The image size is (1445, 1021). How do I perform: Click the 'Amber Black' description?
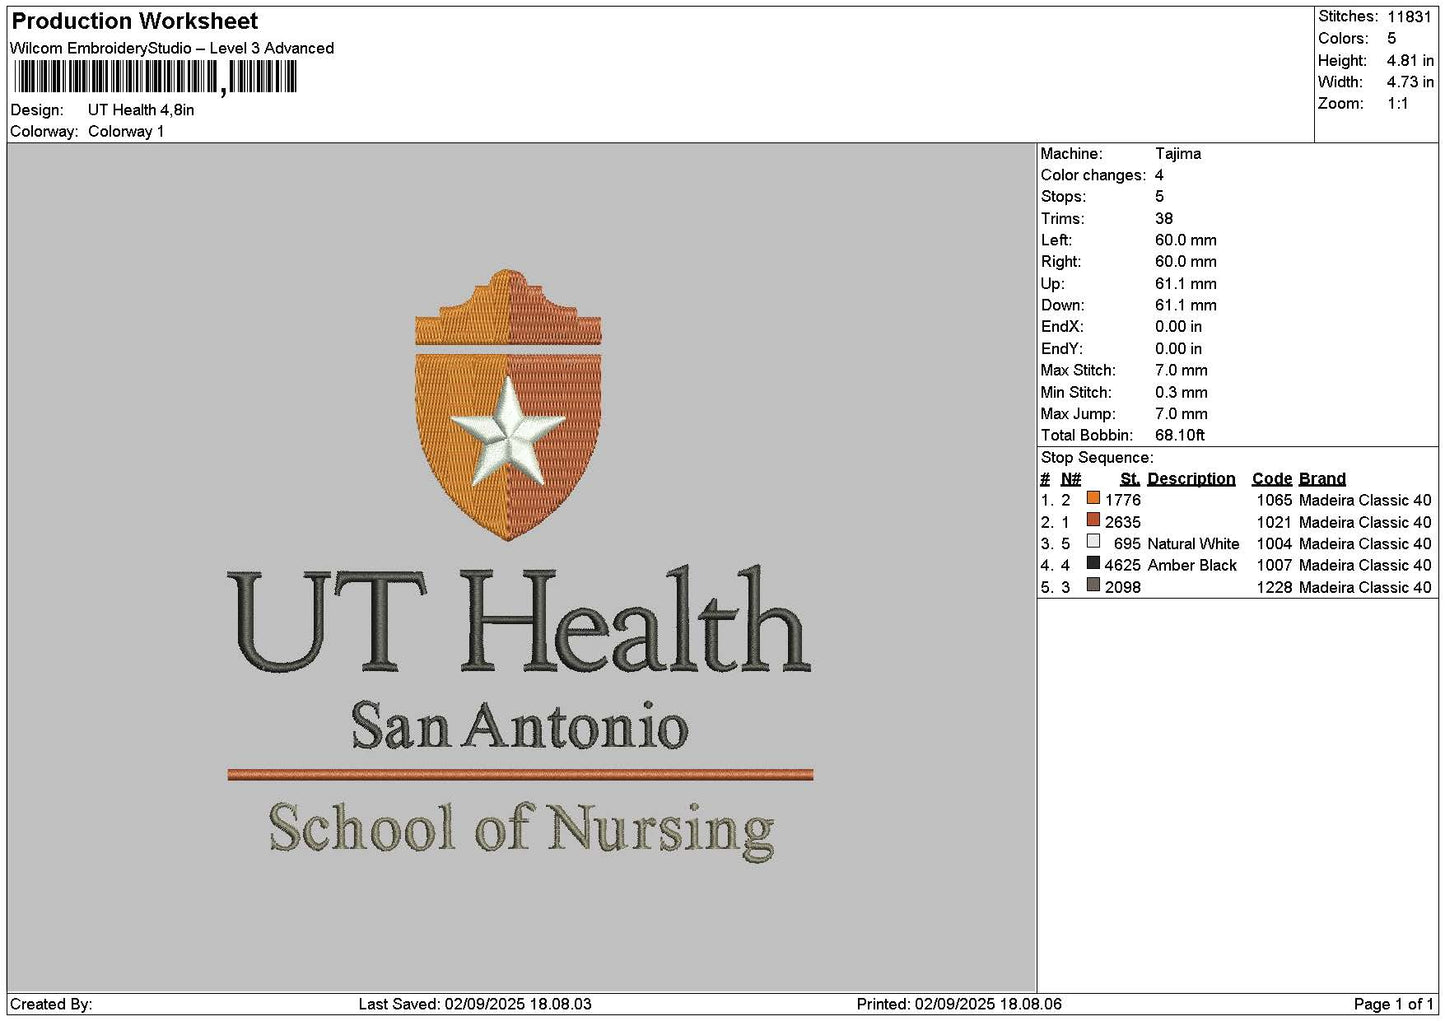pos(1192,565)
